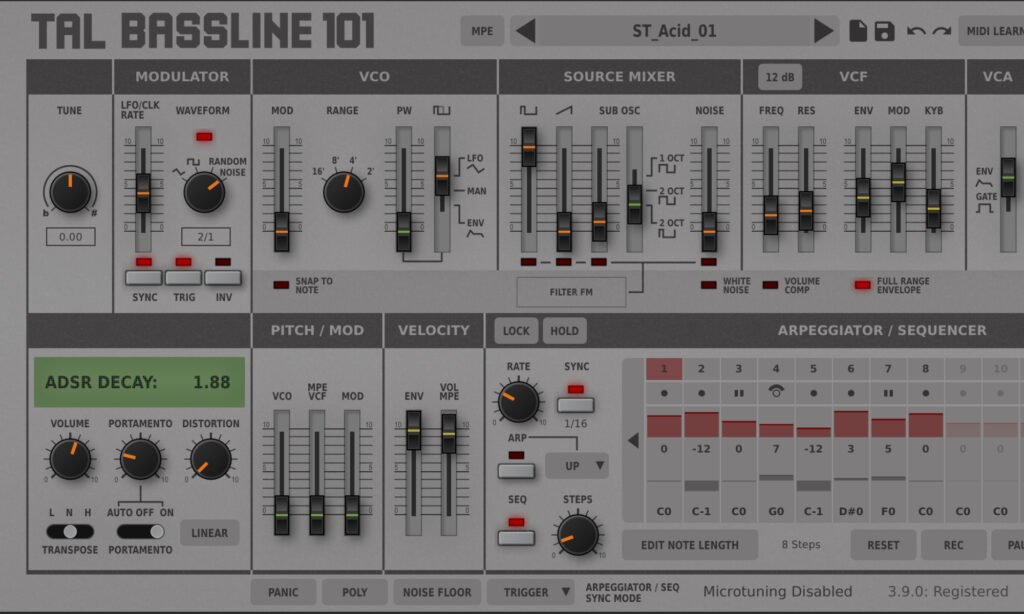The width and height of the screenshot is (1024, 614).
Task: Click the mode dot under step 5
Action: (x=813, y=393)
